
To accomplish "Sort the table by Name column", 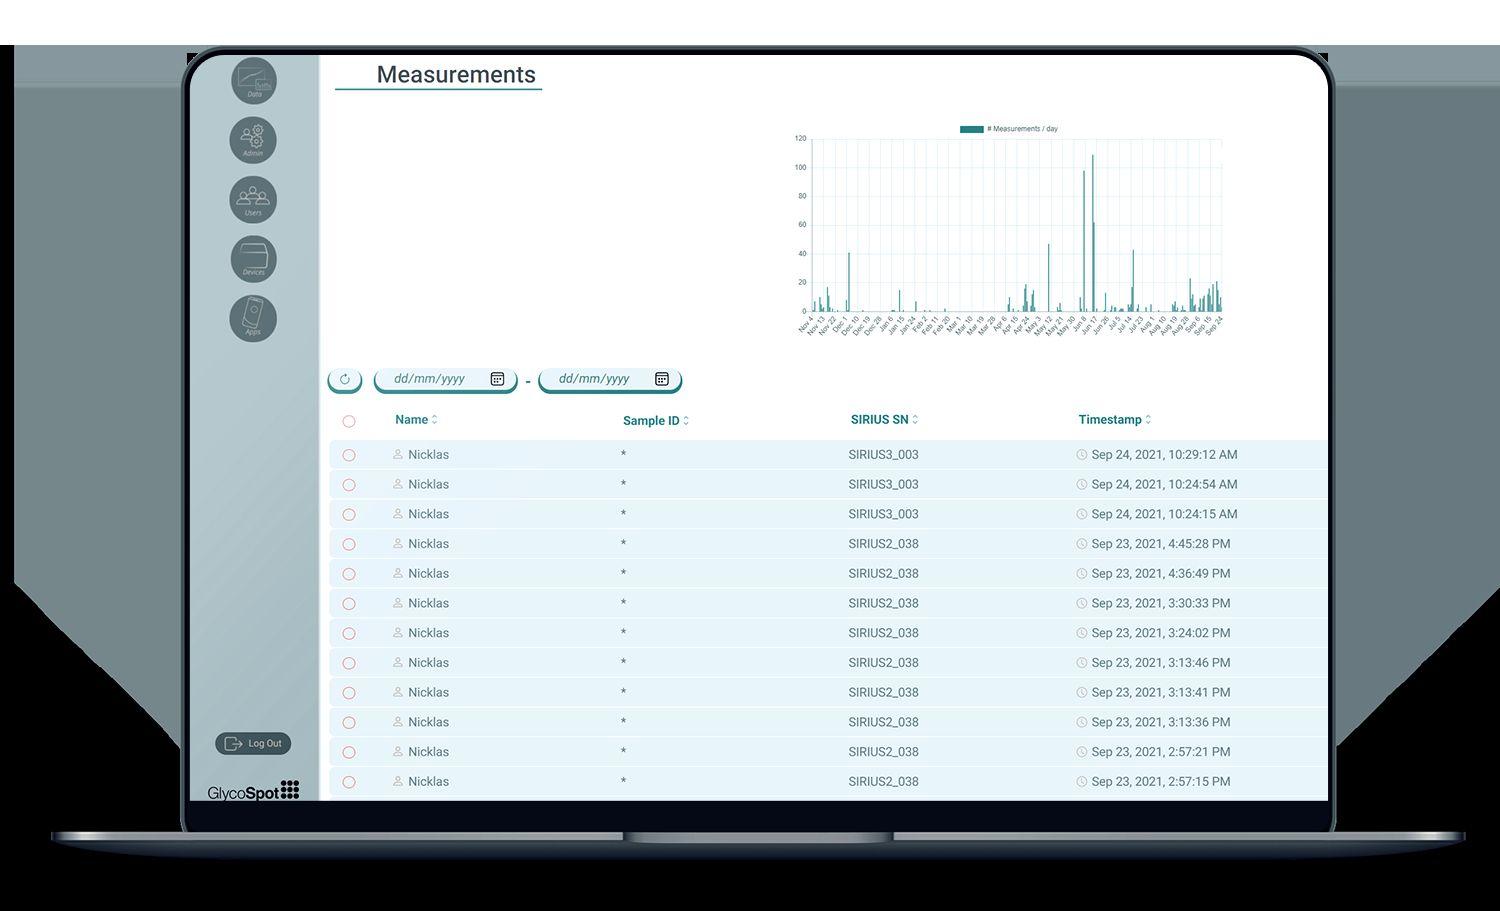I will 416,420.
